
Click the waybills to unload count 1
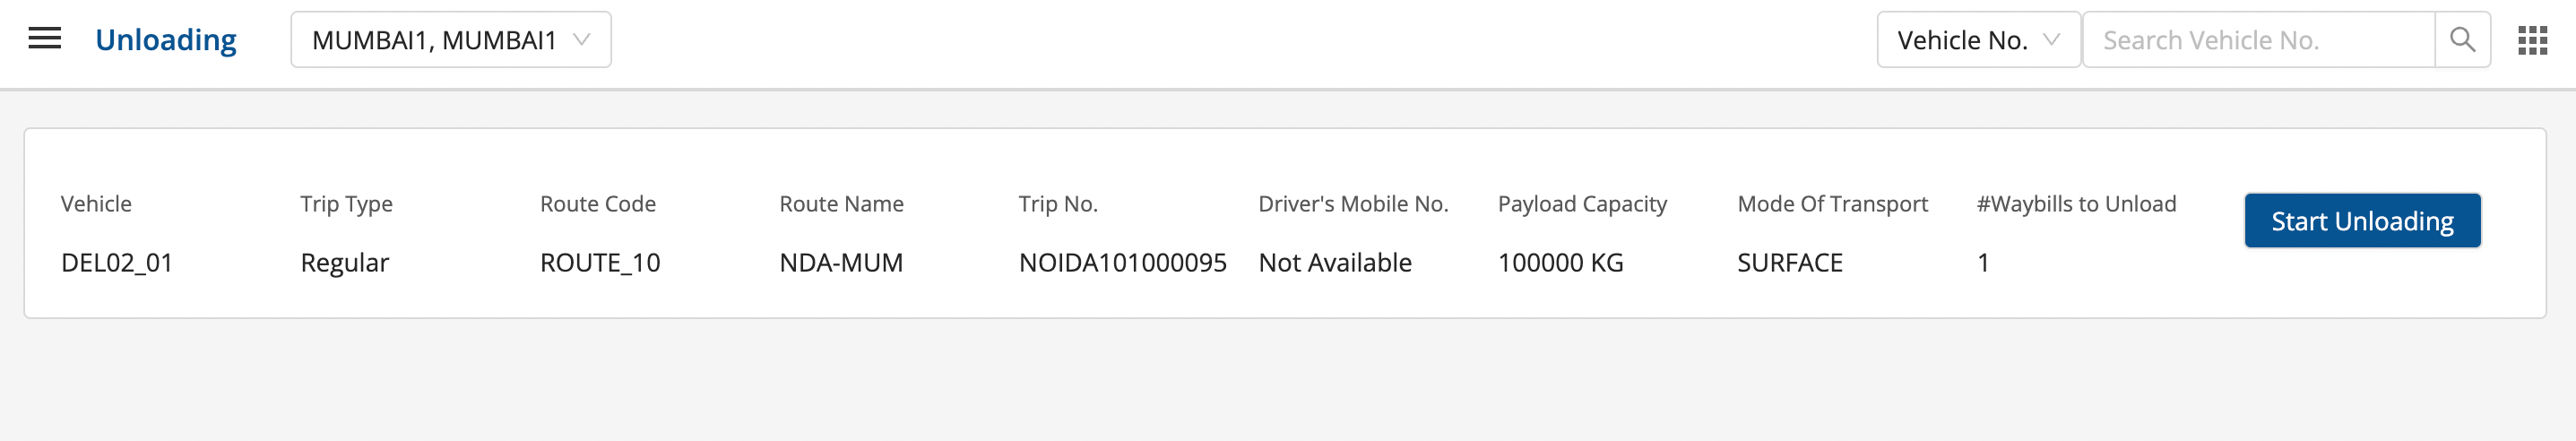pyautogui.click(x=1983, y=262)
